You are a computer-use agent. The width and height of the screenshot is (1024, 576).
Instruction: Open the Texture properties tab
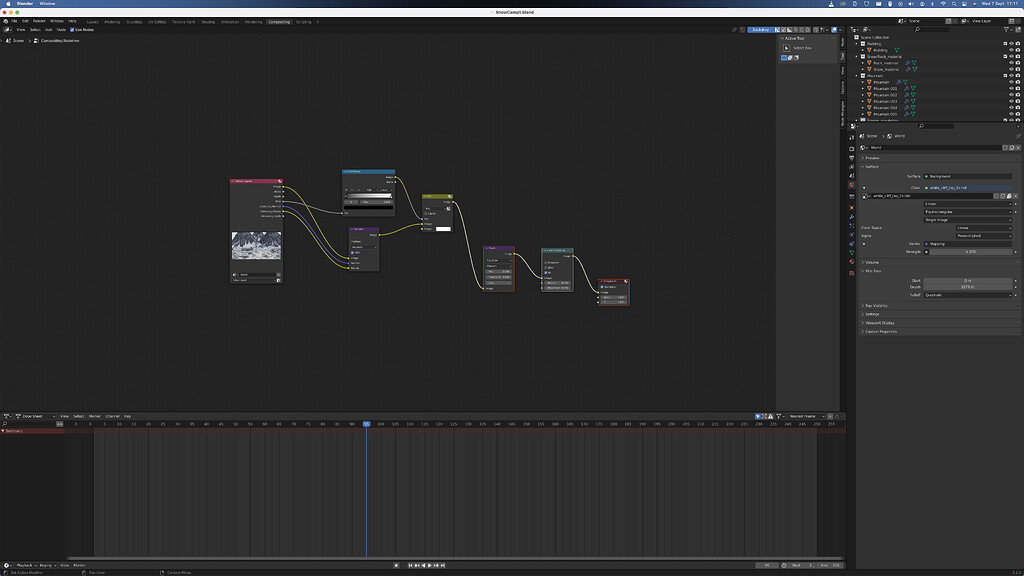852,273
